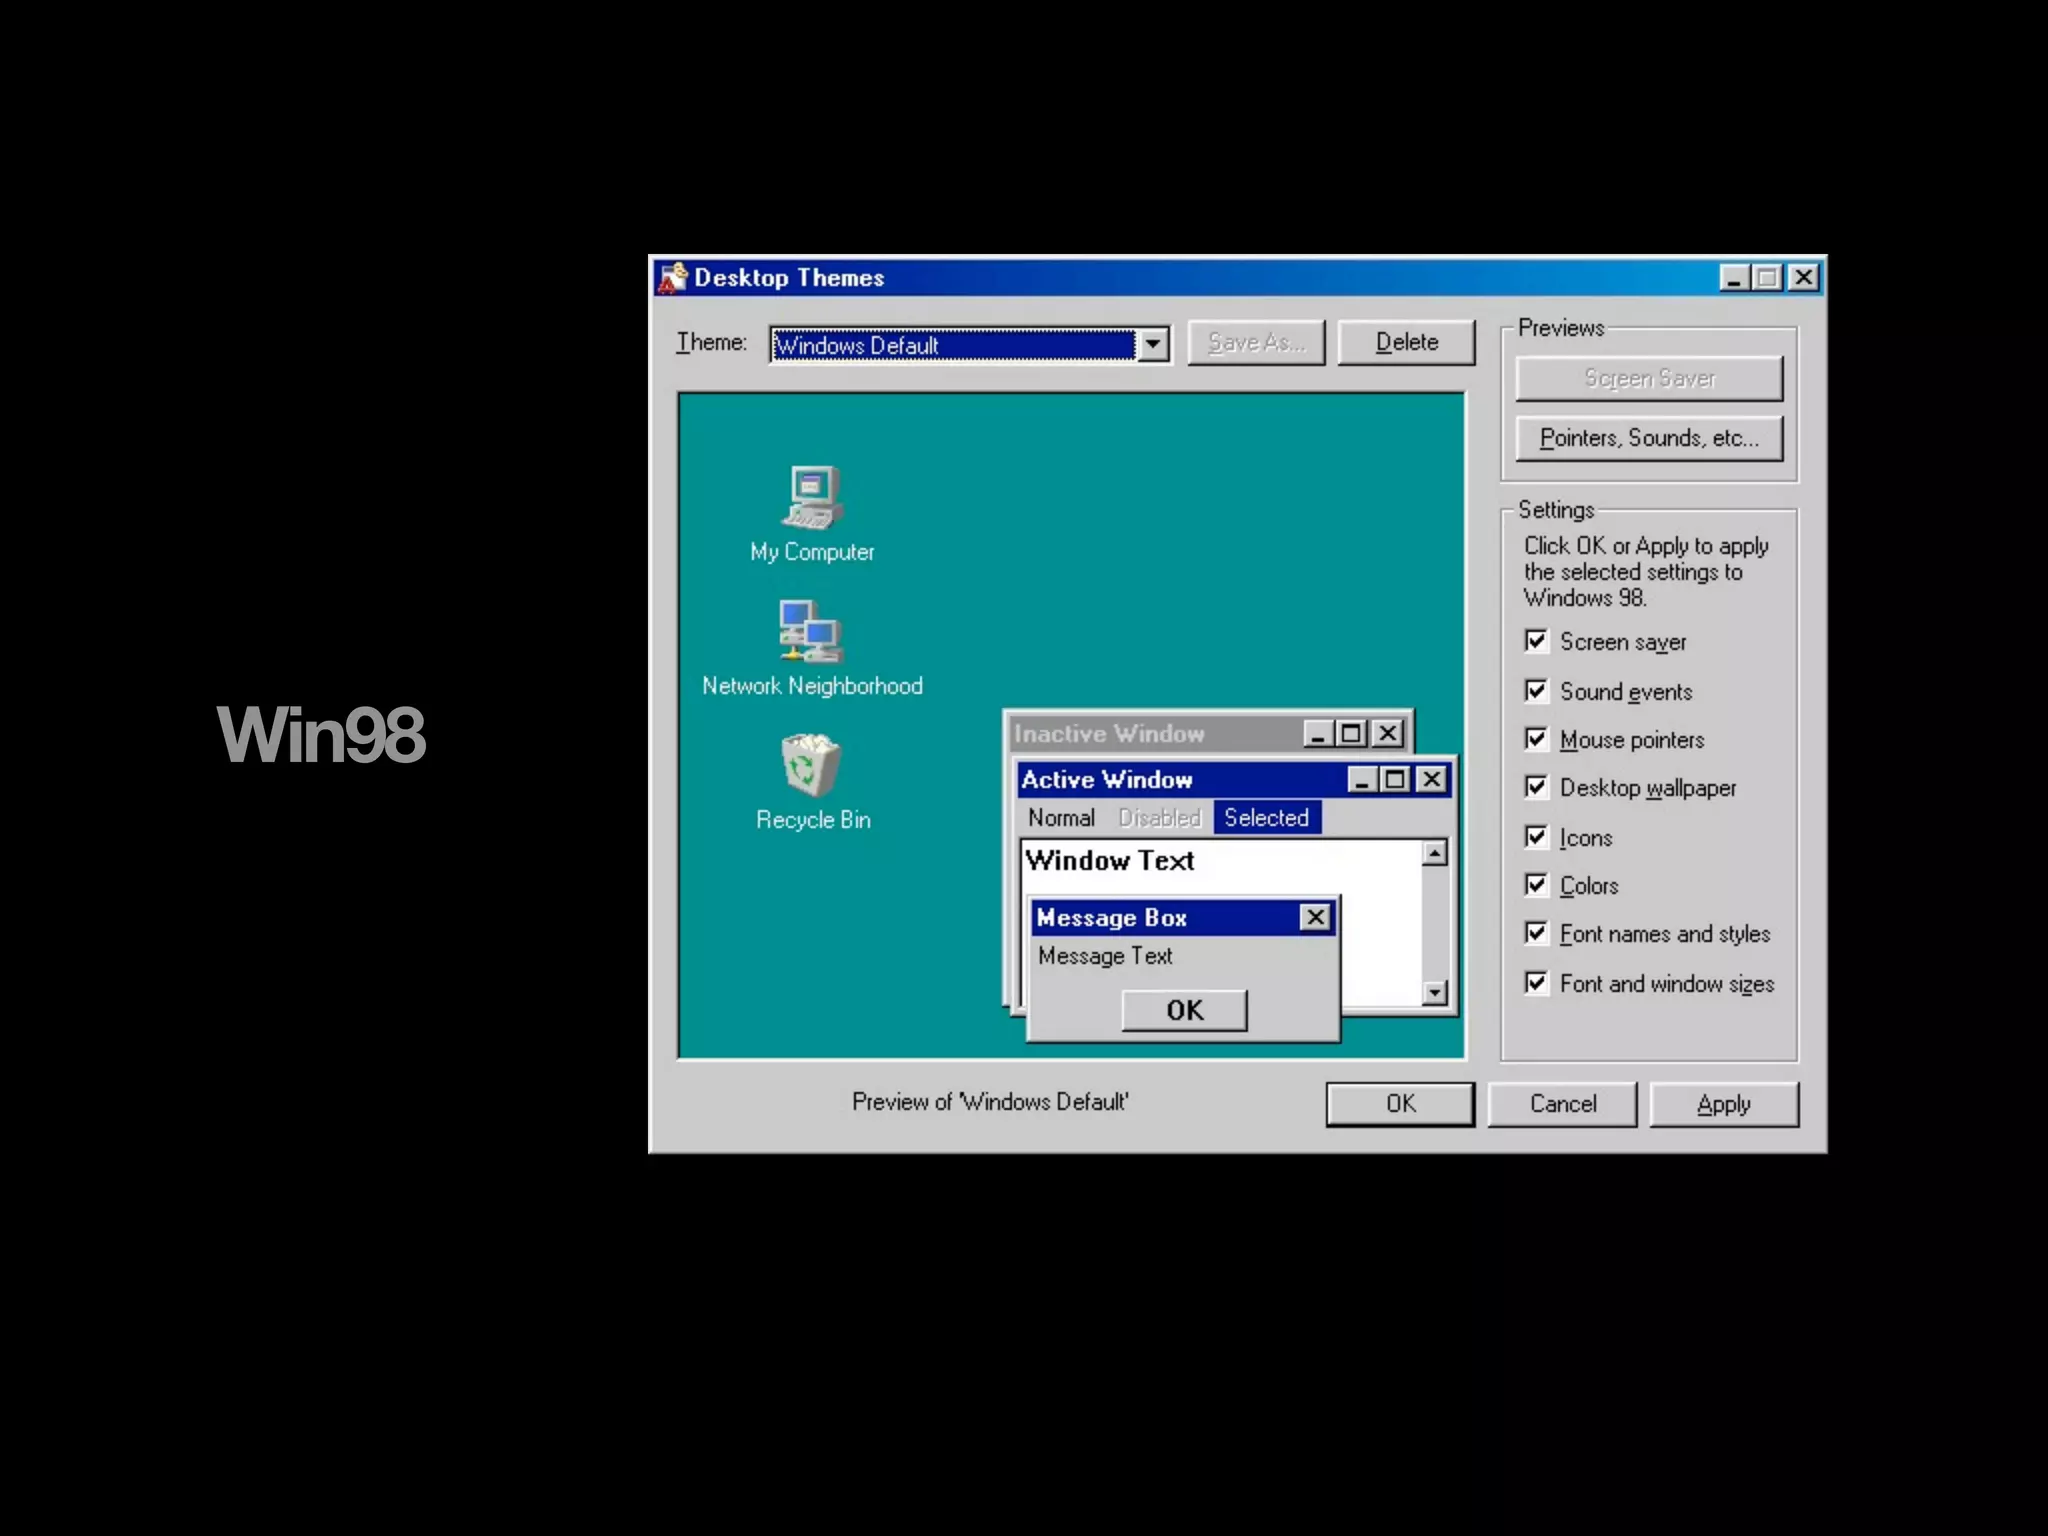Disable the Desktop wallpaper setting
The image size is (2048, 1536).
click(1536, 787)
